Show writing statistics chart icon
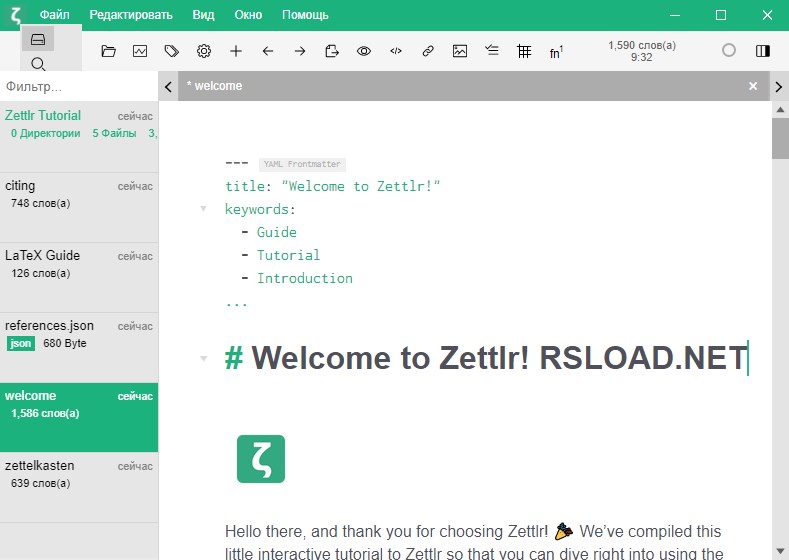Image resolution: width=789 pixels, height=560 pixels. pyautogui.click(x=140, y=51)
